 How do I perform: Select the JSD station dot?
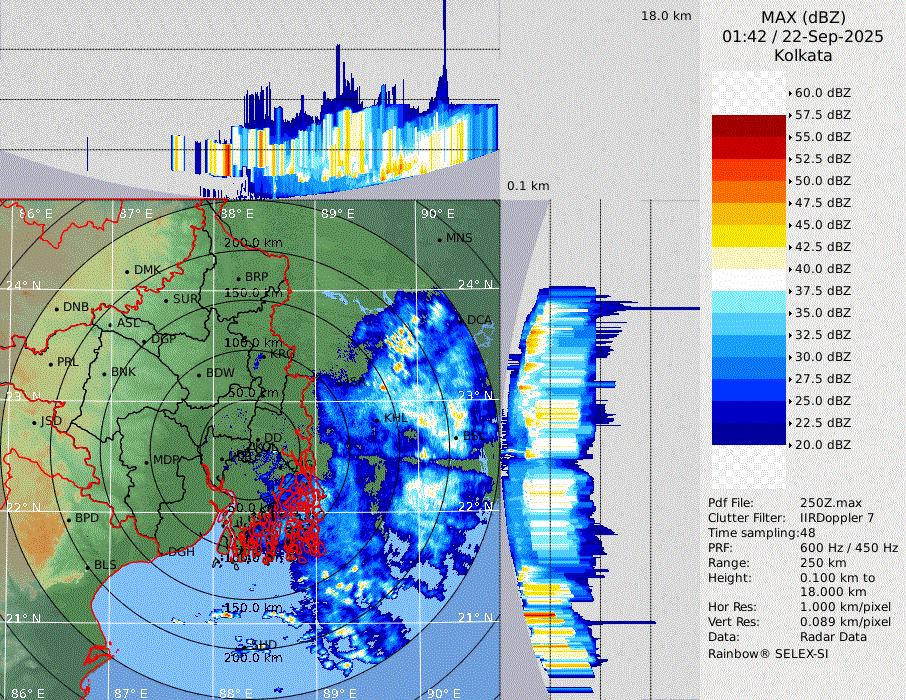35,422
